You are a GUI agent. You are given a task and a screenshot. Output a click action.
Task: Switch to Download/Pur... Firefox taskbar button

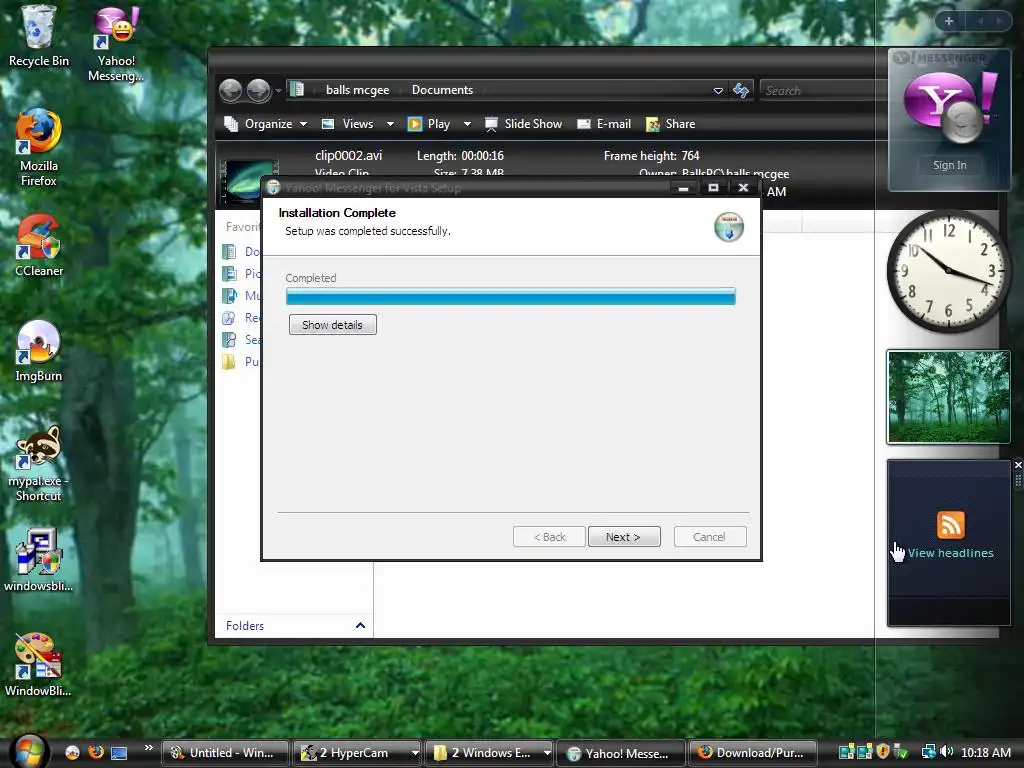(753, 753)
